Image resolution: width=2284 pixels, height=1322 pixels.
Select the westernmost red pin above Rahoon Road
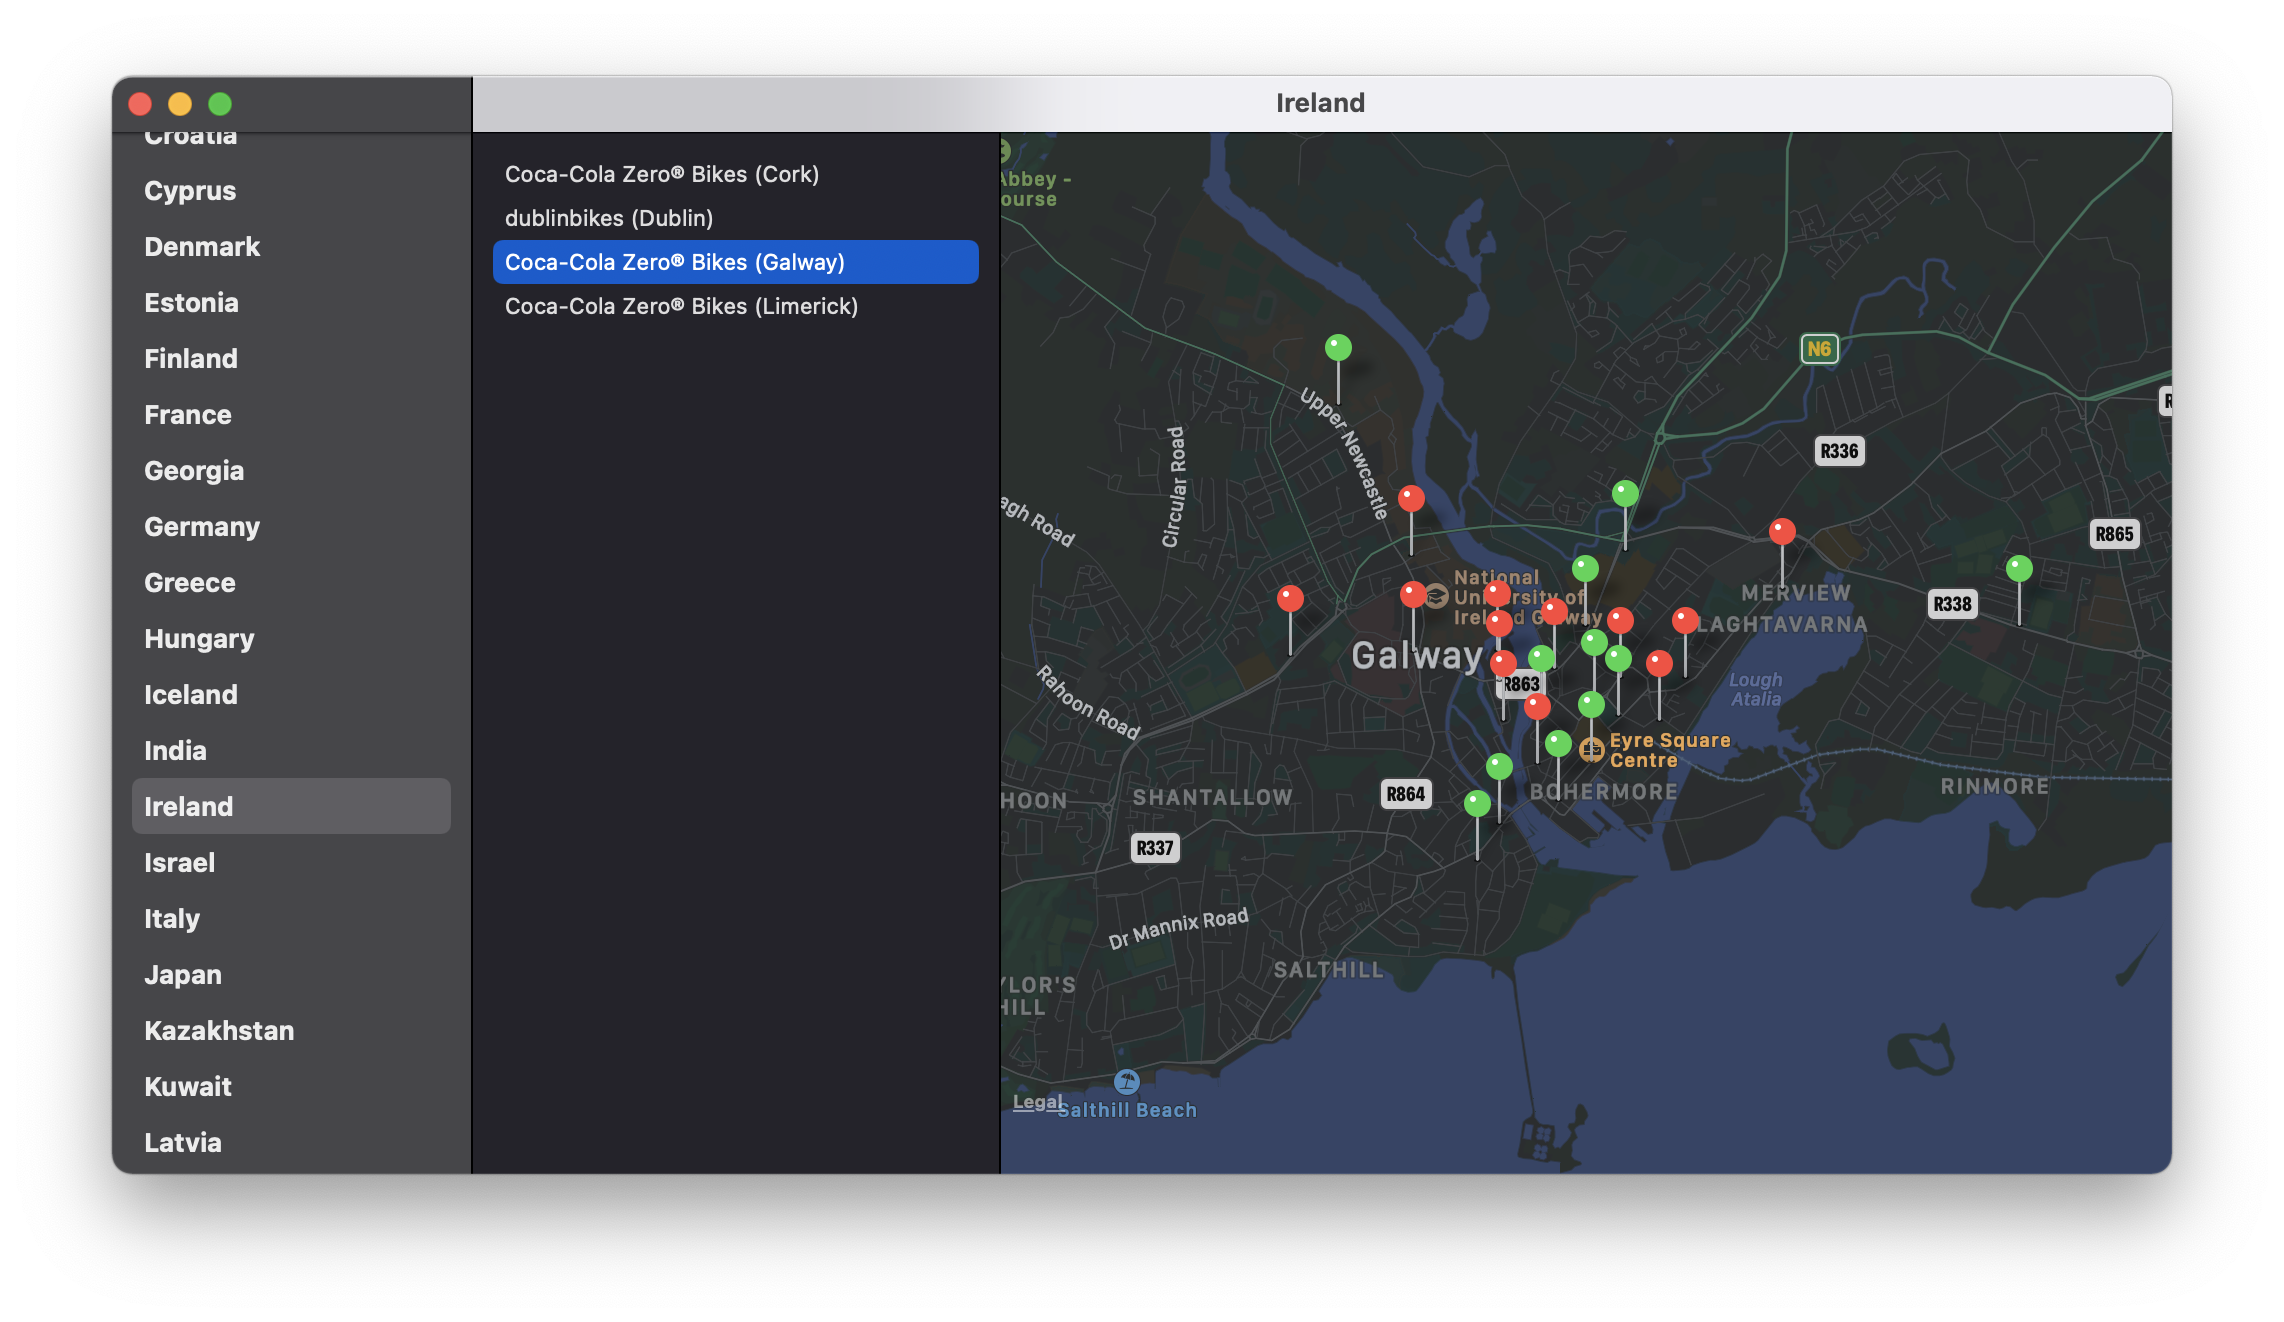(x=1290, y=599)
